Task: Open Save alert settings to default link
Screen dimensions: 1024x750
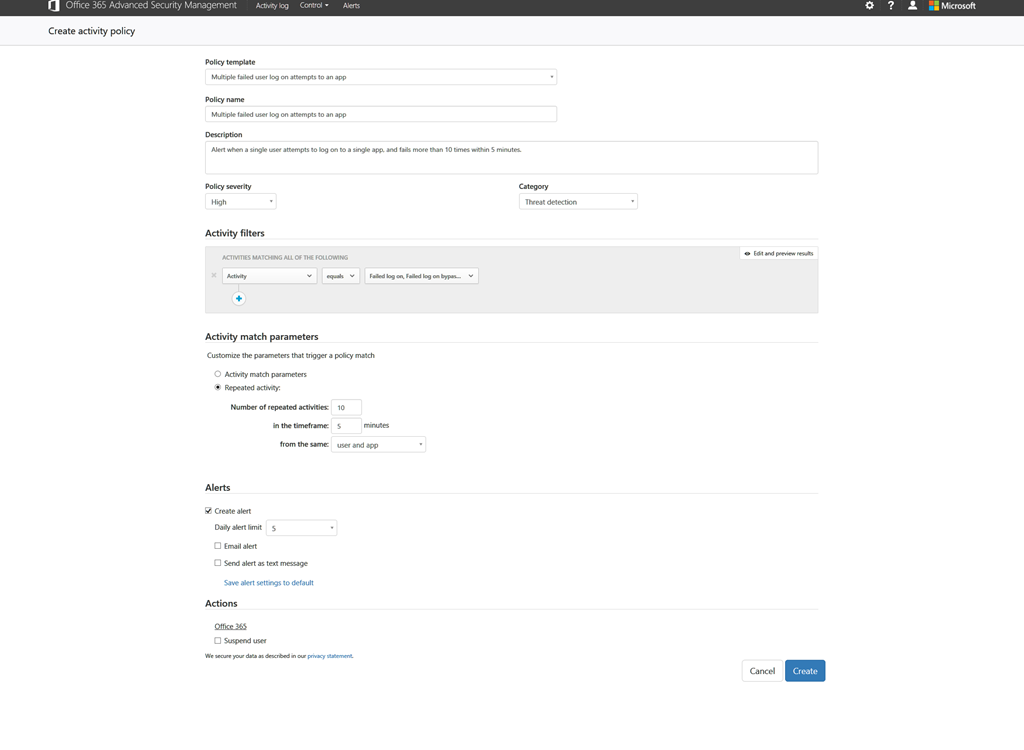Action: (269, 583)
